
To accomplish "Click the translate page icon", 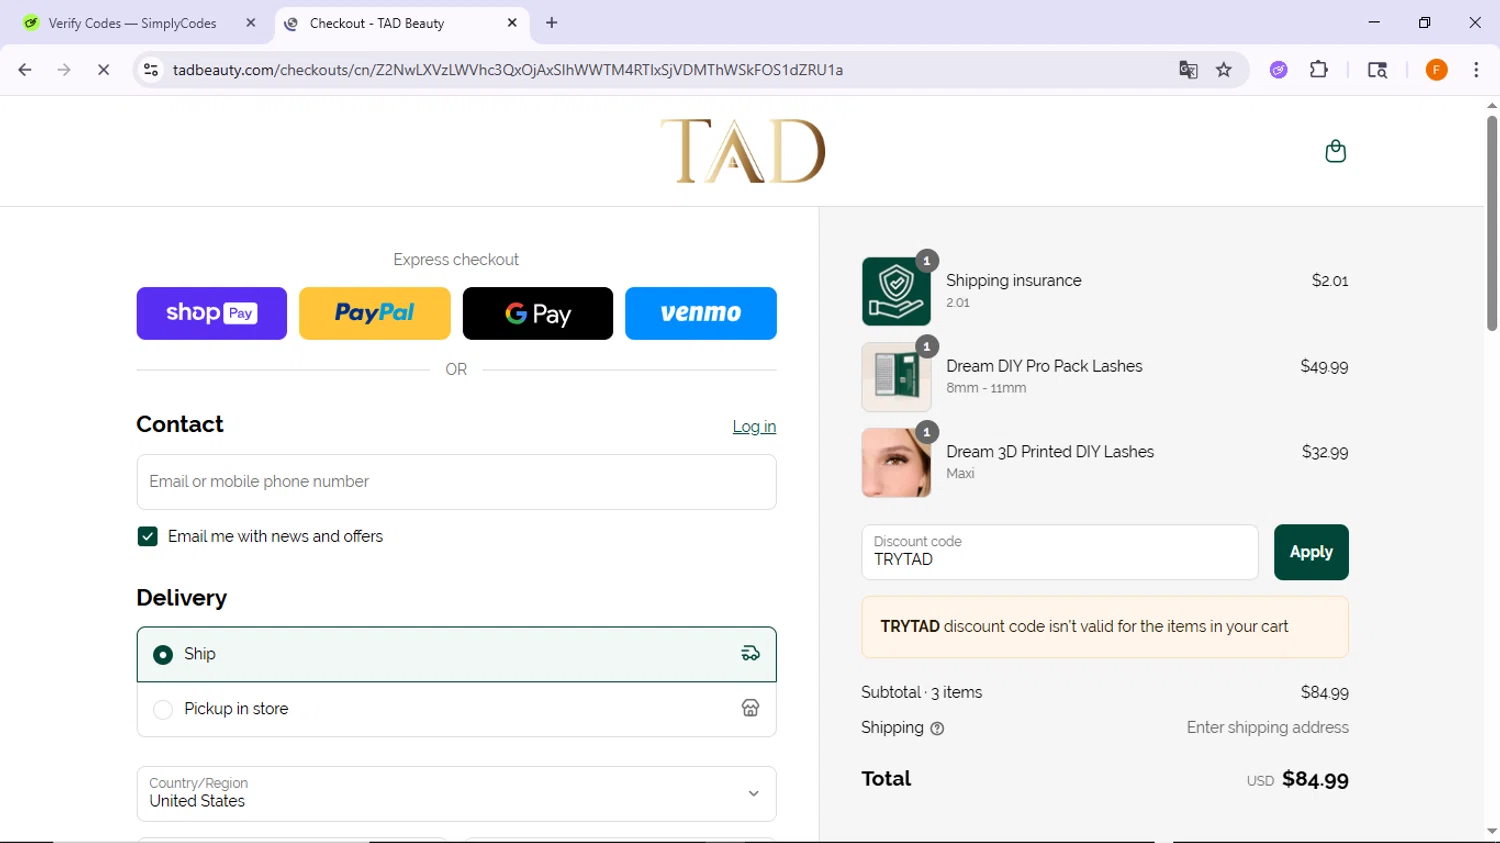I will click(x=1188, y=70).
